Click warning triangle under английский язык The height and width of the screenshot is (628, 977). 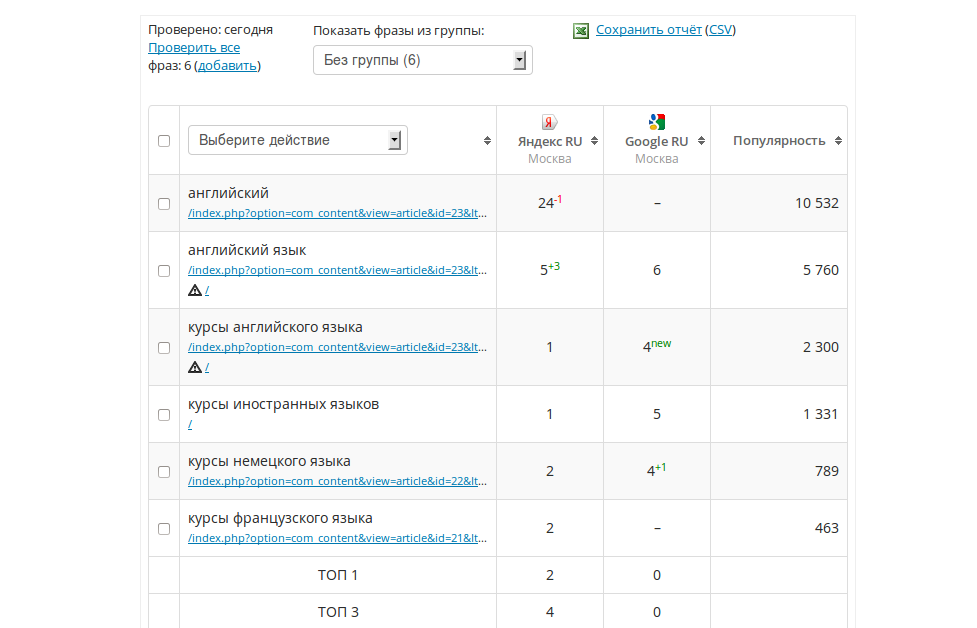click(195, 290)
